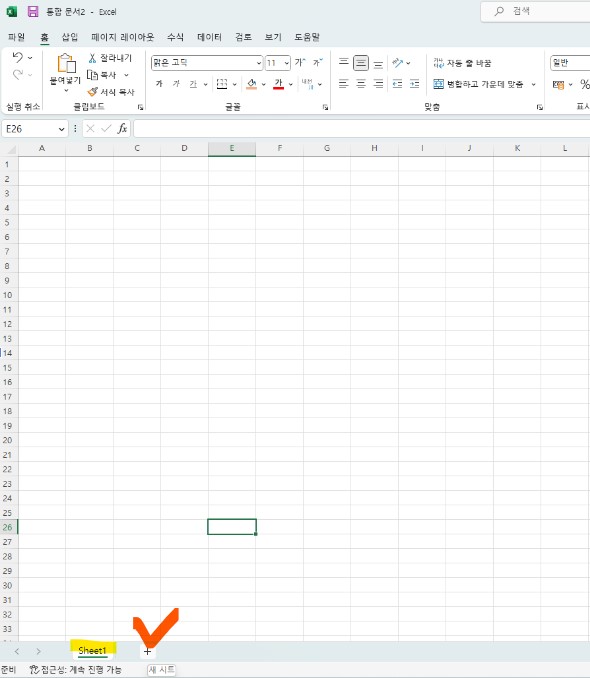Open the 데이터 tab

coord(209,37)
